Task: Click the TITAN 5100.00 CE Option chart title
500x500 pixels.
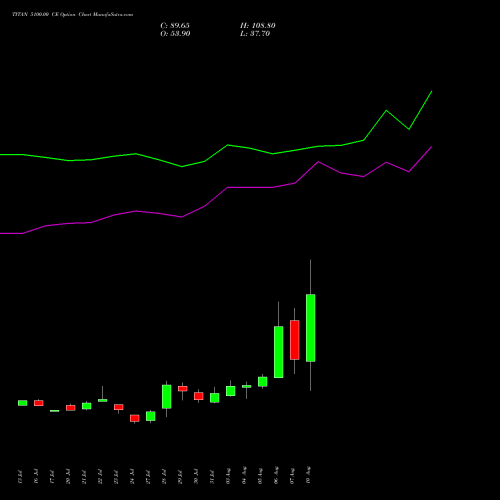Action: click(73, 14)
